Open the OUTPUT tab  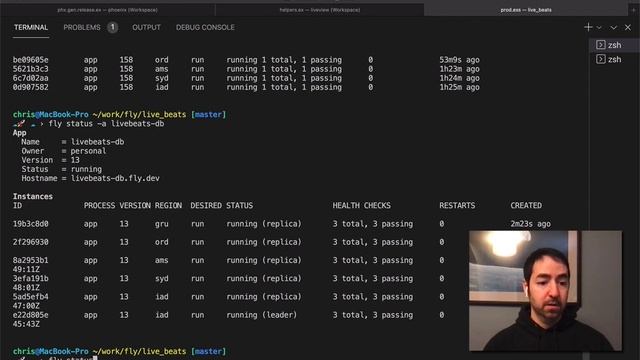point(146,27)
